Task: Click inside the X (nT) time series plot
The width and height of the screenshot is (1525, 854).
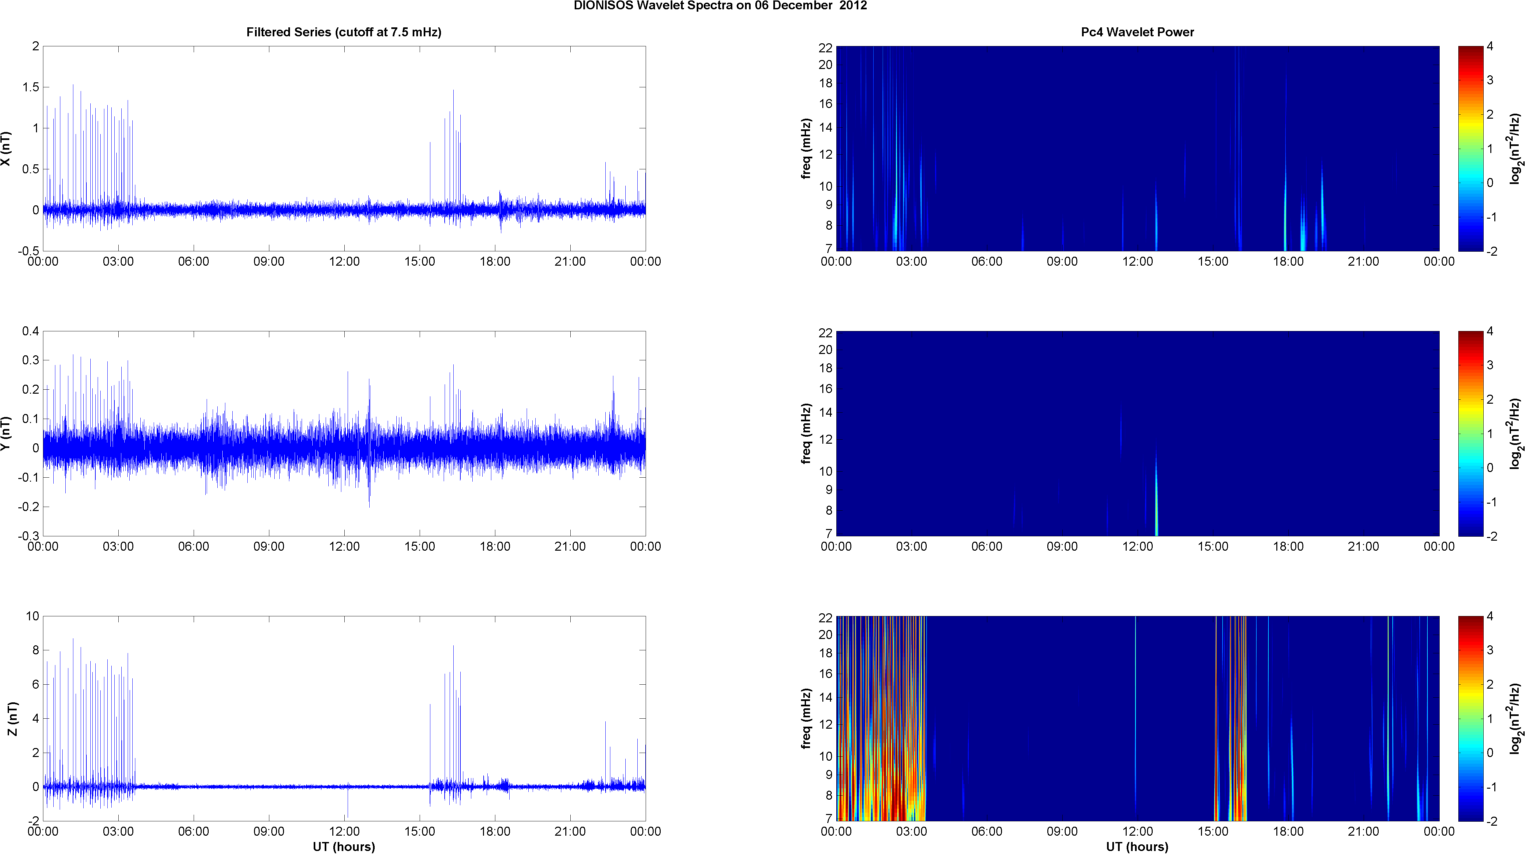Action: 343,148
